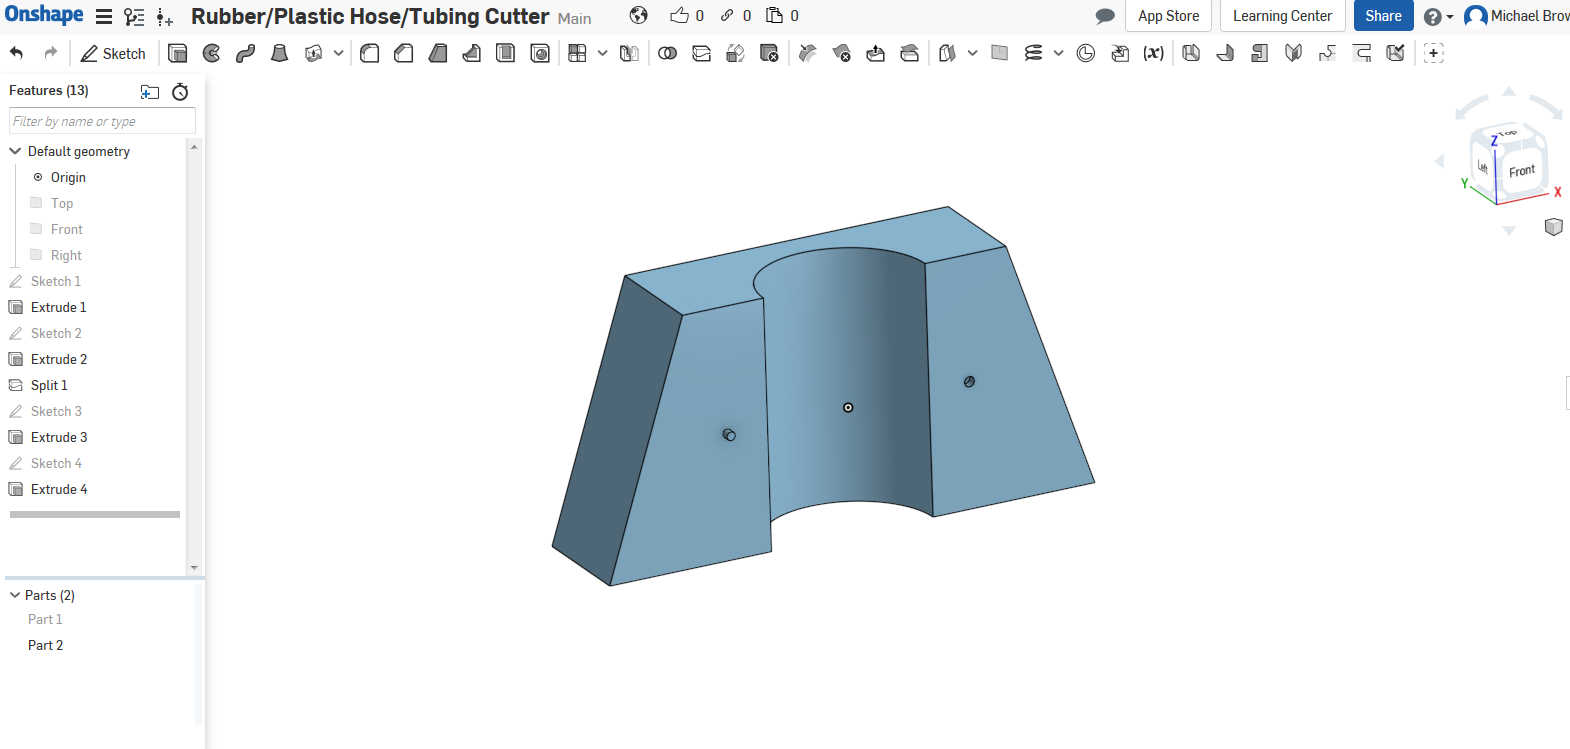The image size is (1570, 749).
Task: Select the Loft tool
Action: (x=280, y=53)
